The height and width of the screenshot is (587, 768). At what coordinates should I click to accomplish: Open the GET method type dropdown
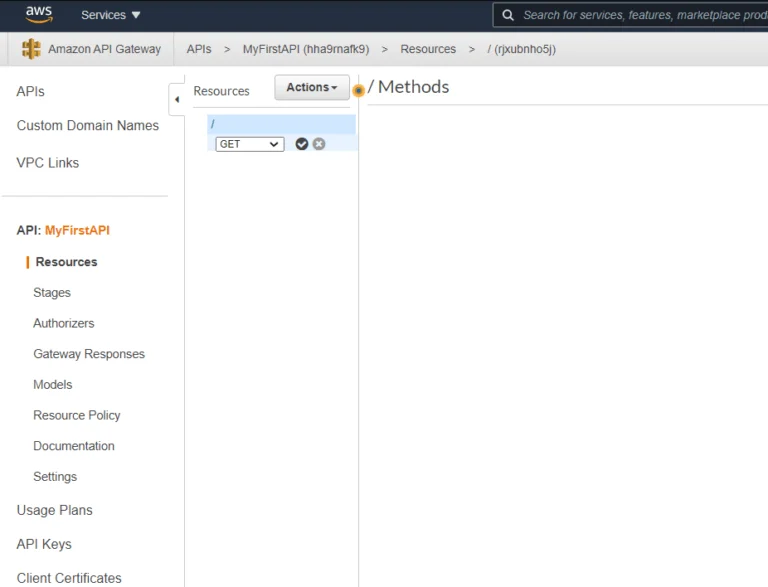click(250, 144)
